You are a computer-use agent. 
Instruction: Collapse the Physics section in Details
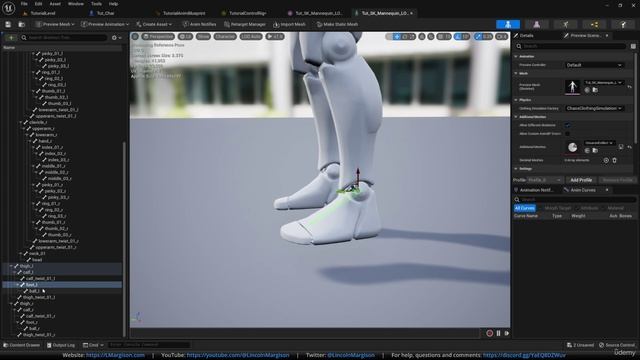pos(516,100)
